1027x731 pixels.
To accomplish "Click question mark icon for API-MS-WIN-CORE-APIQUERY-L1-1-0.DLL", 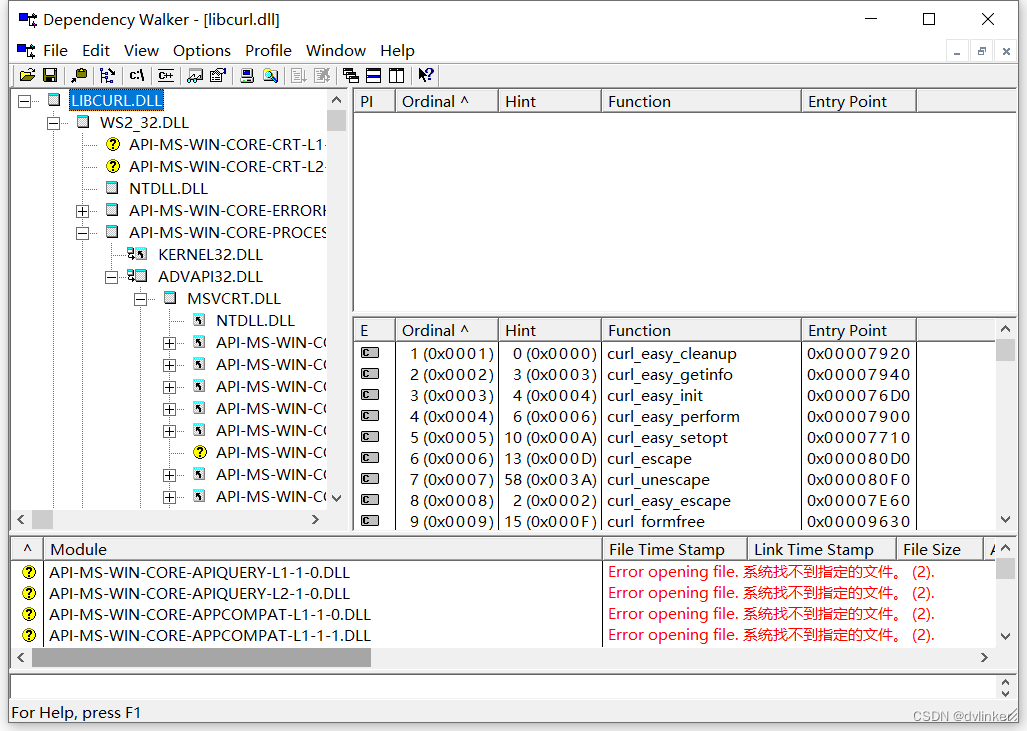I will coord(29,572).
